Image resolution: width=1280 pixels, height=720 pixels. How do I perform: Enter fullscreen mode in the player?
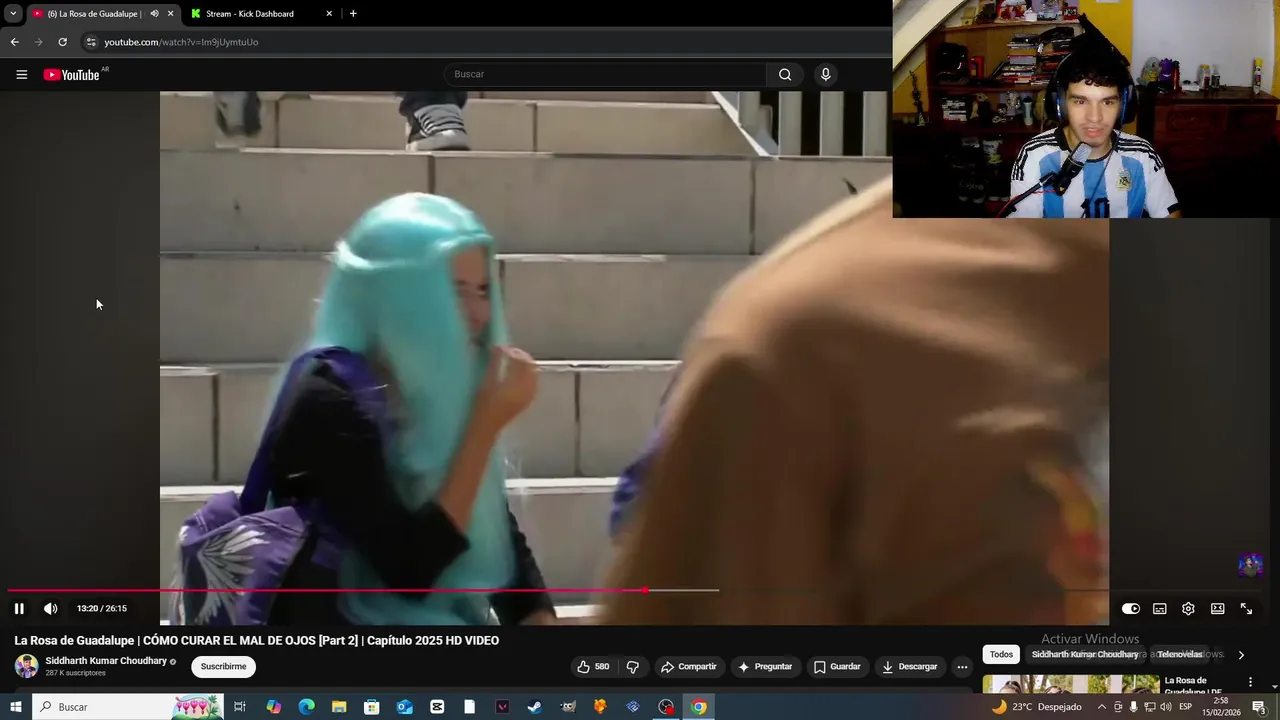point(1246,608)
